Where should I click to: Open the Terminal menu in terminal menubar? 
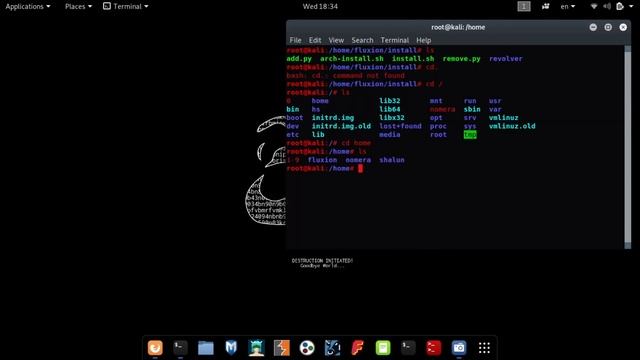point(394,40)
